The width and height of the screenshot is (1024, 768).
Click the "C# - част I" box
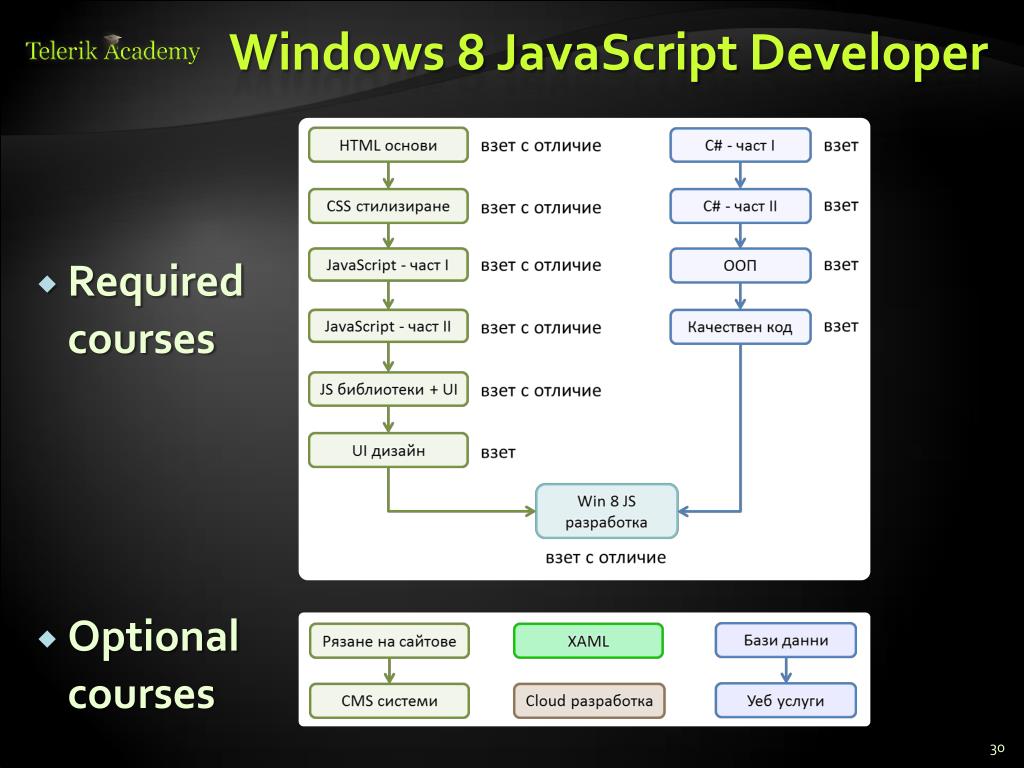740,145
